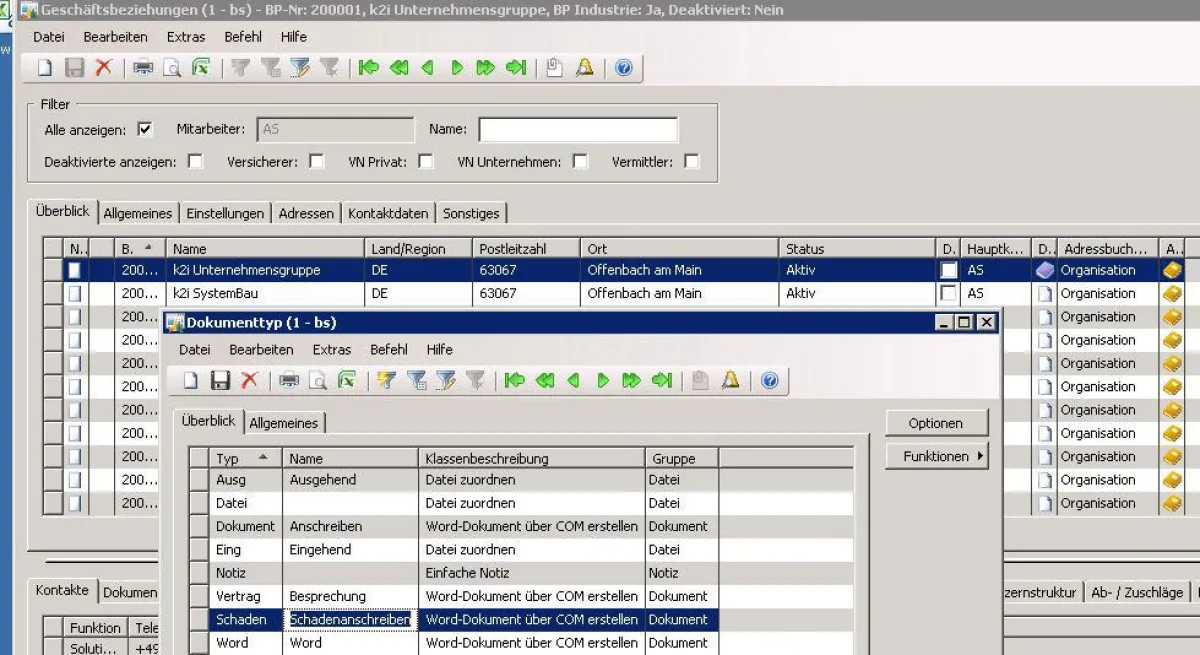Enable the 'Deaktivierte anzeigen' checkbox
The width and height of the screenshot is (1200, 655).
pos(196,161)
